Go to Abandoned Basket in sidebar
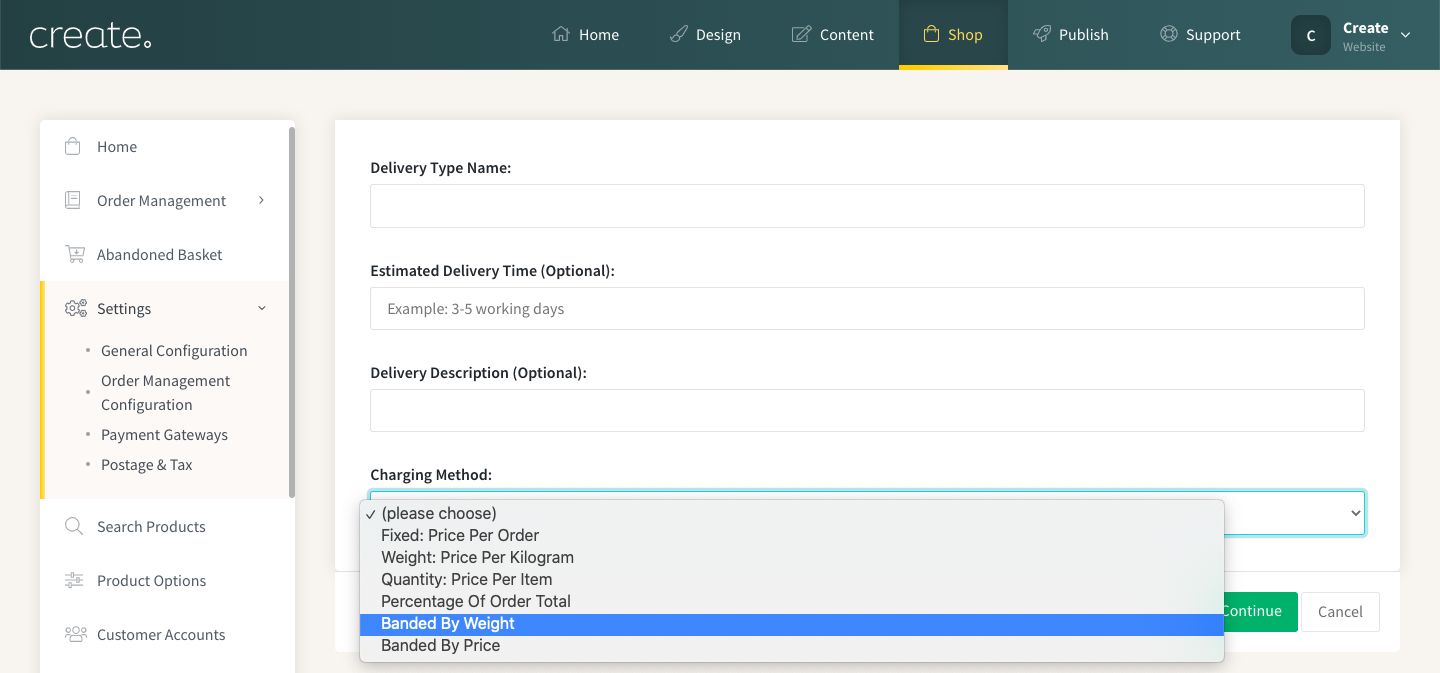 coord(160,254)
